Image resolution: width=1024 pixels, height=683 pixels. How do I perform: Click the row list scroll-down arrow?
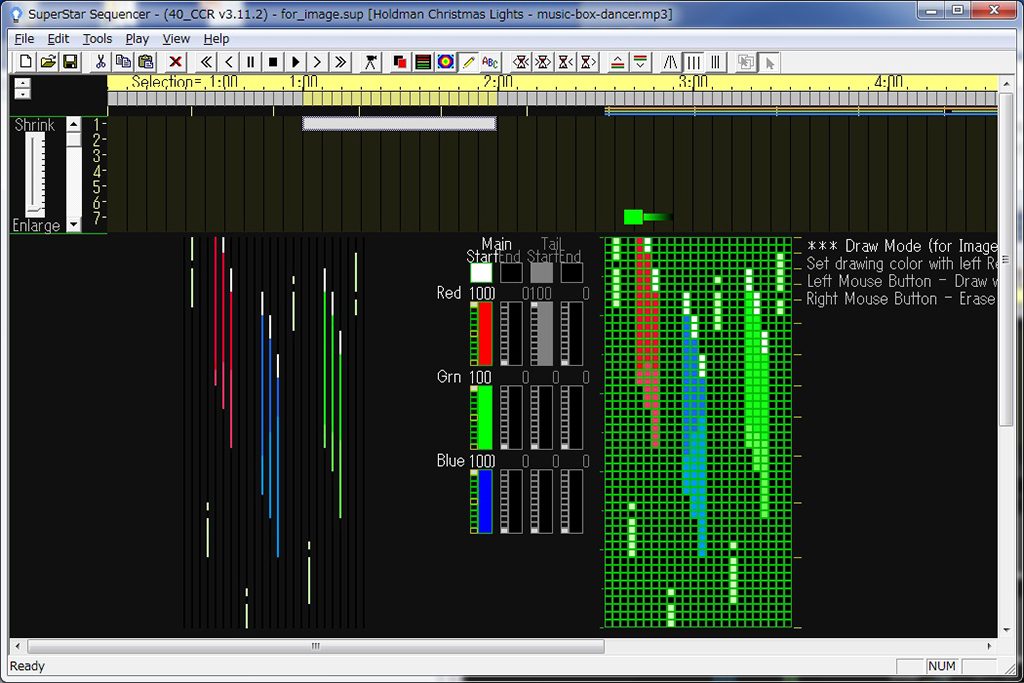74,224
